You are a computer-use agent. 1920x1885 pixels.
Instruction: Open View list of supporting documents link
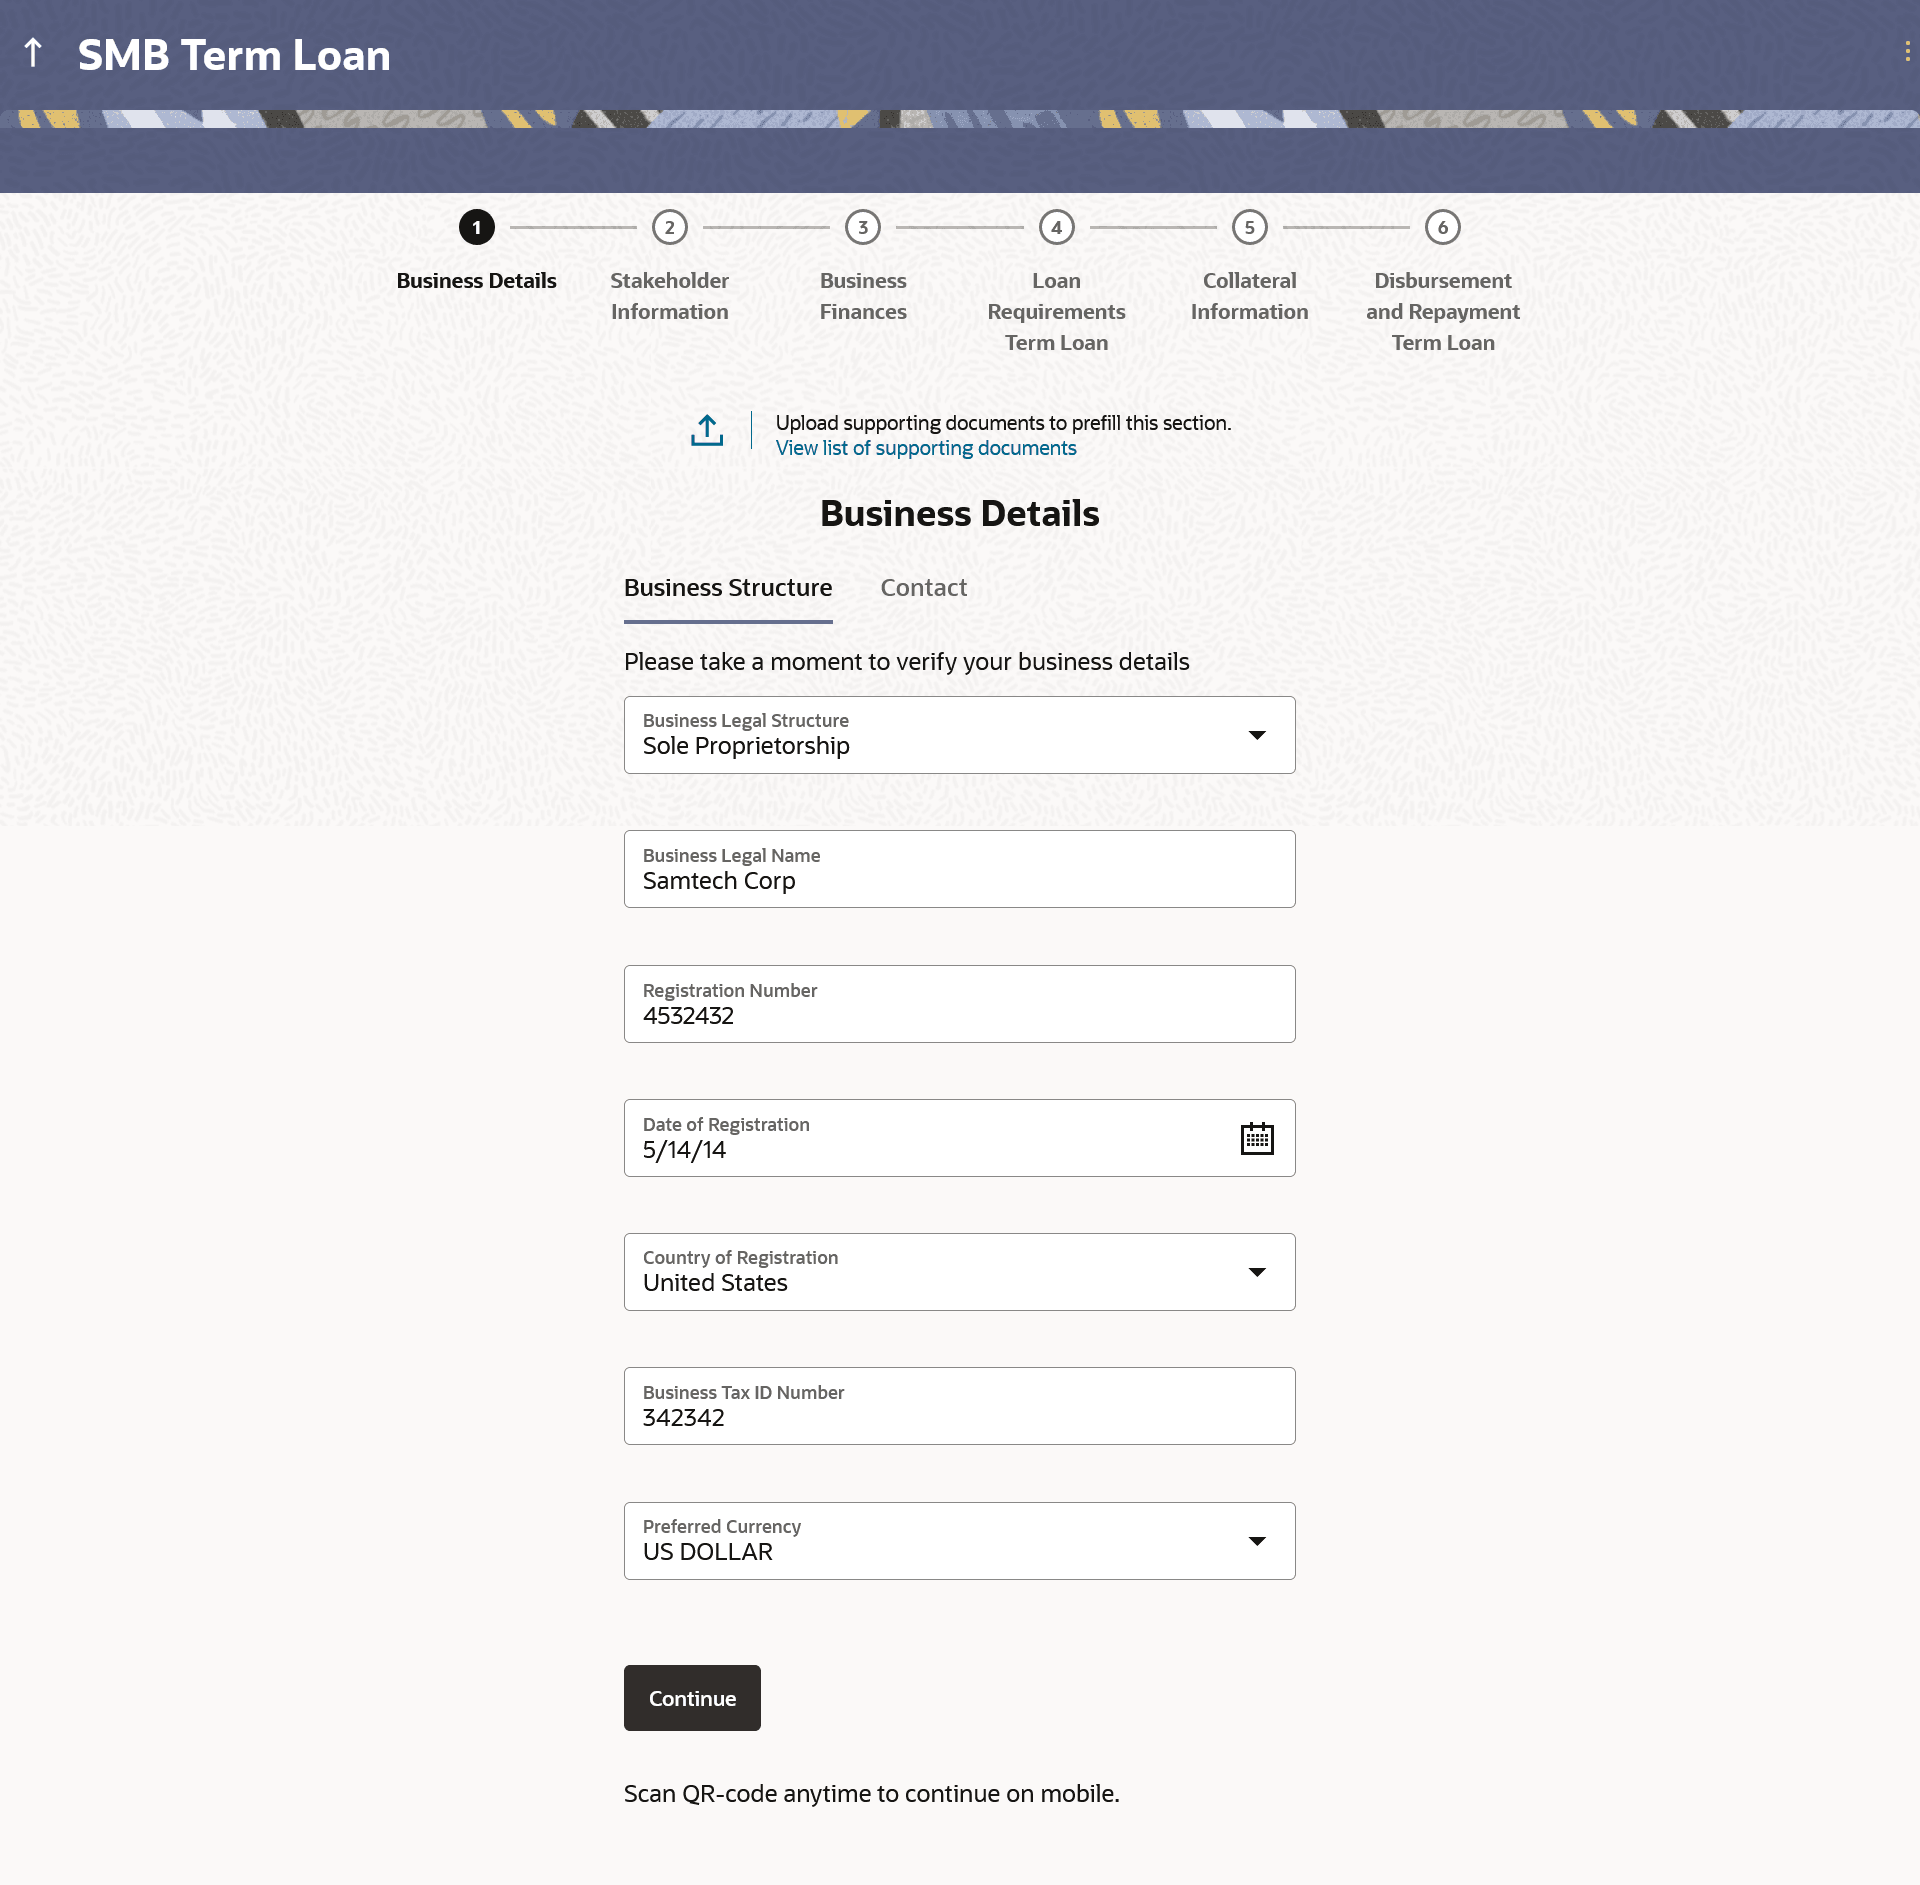[x=926, y=449]
